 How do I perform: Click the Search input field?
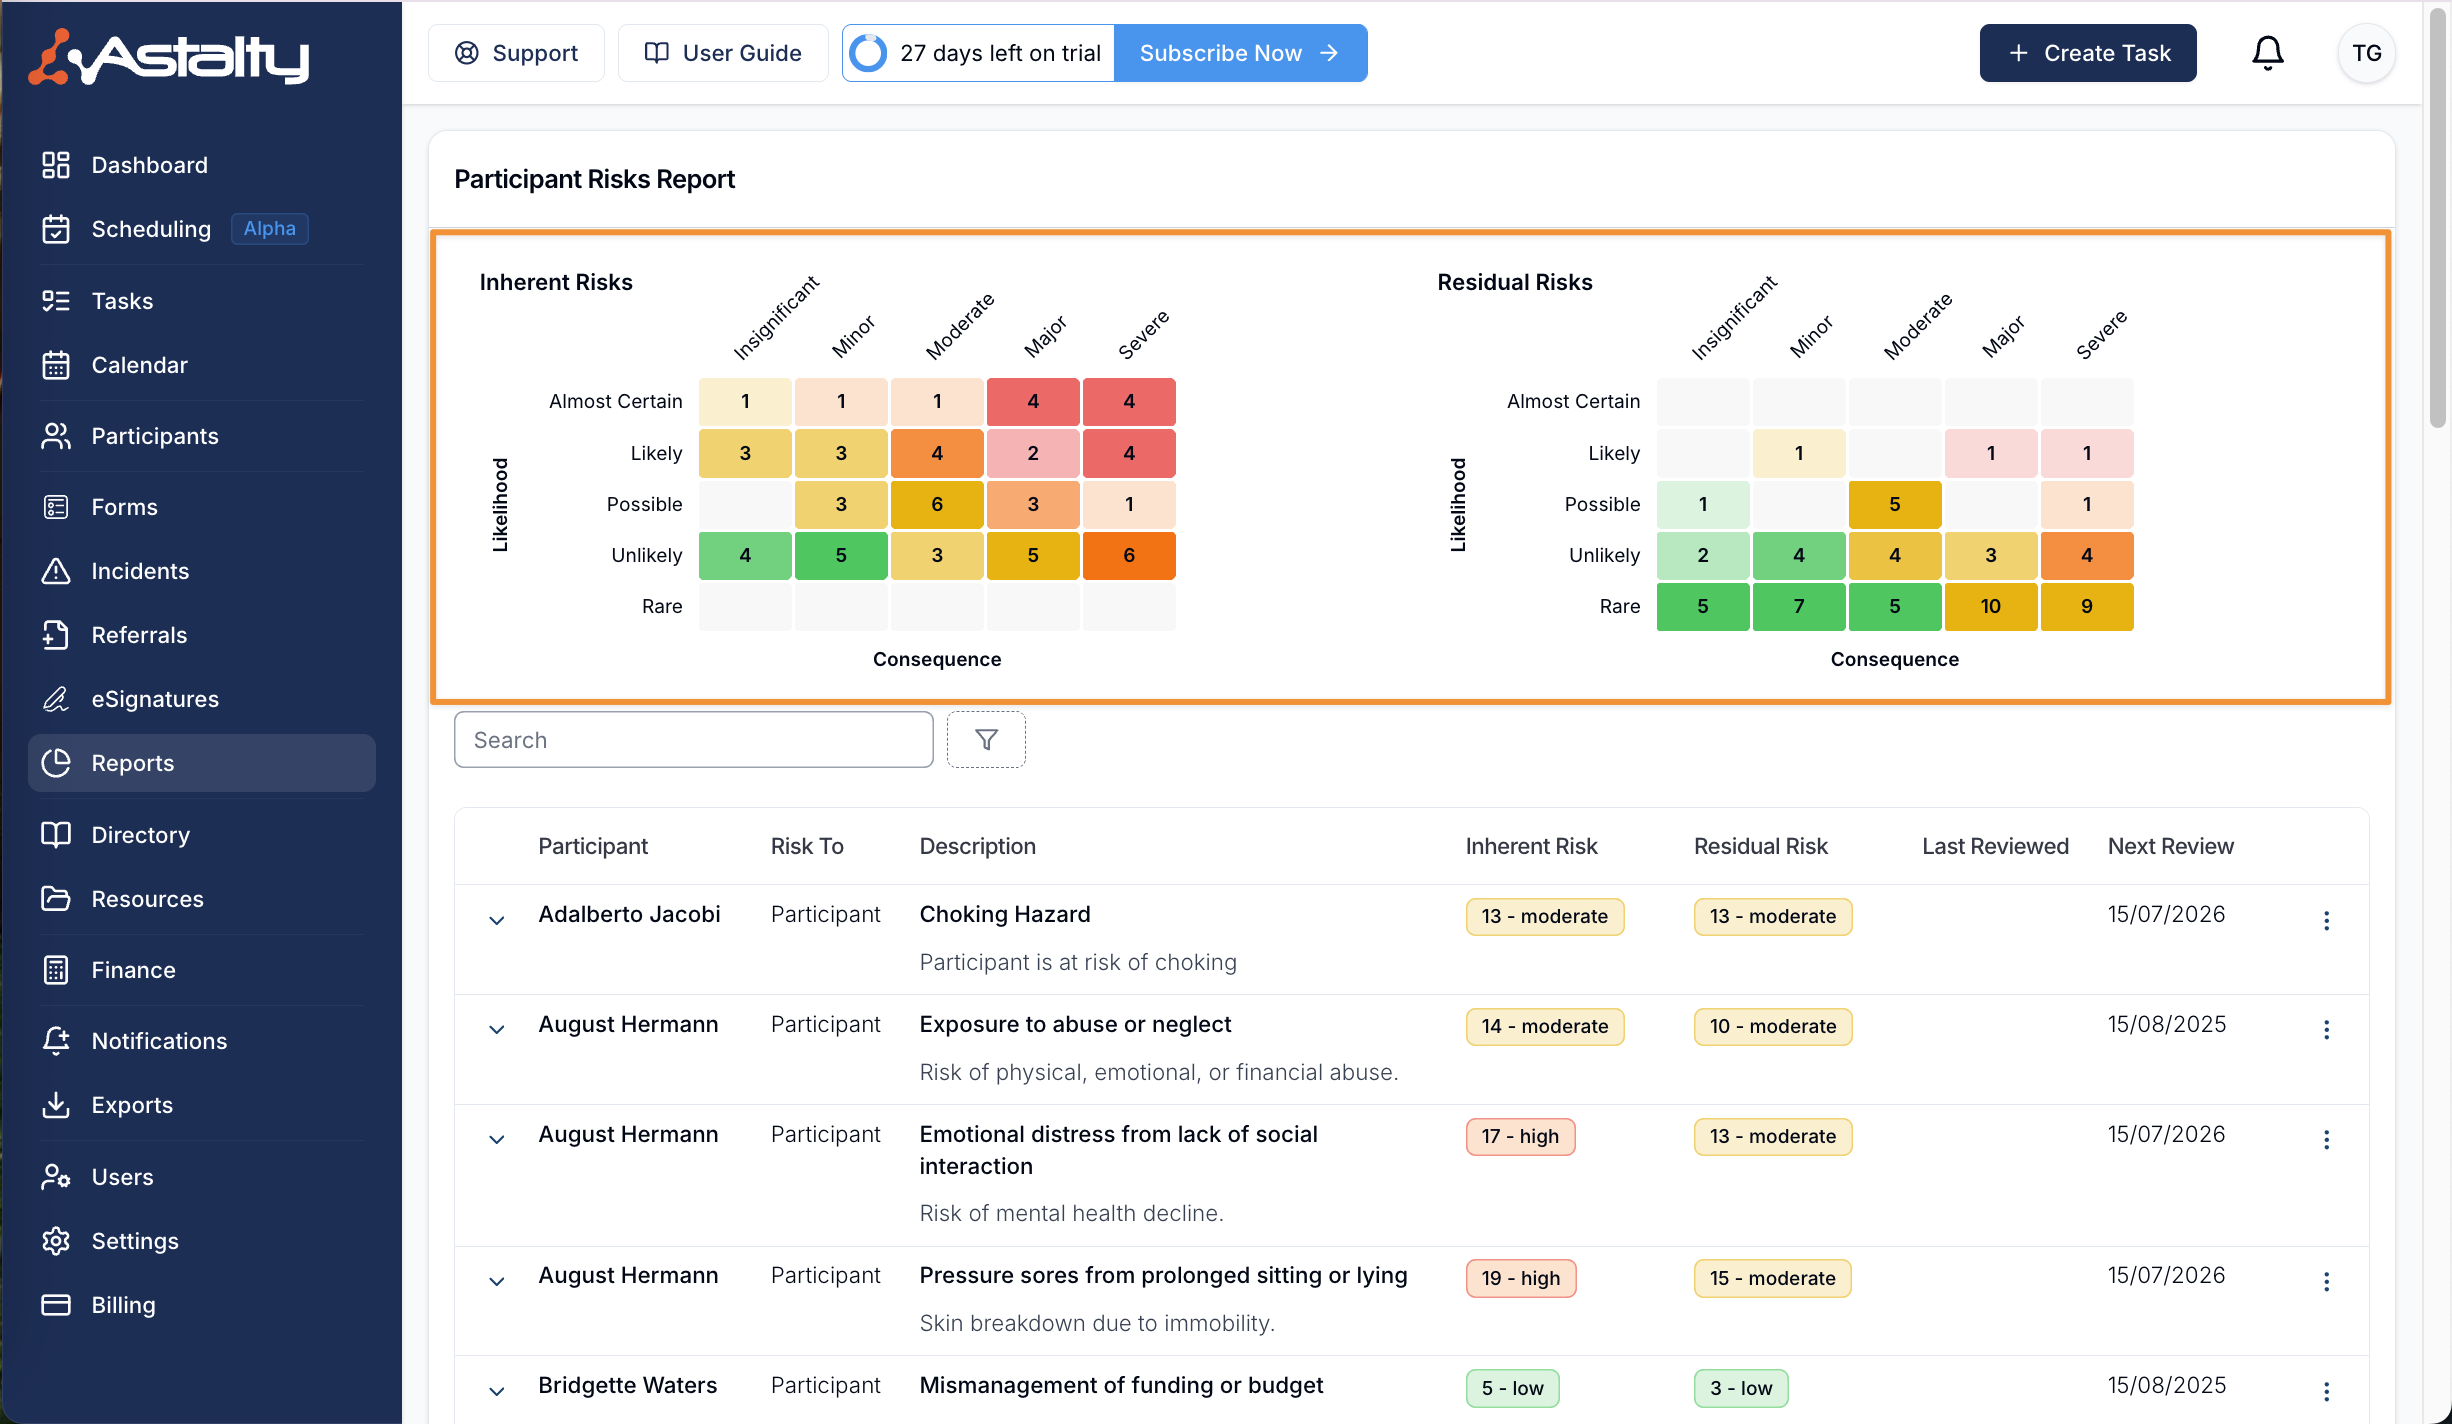pyautogui.click(x=693, y=740)
